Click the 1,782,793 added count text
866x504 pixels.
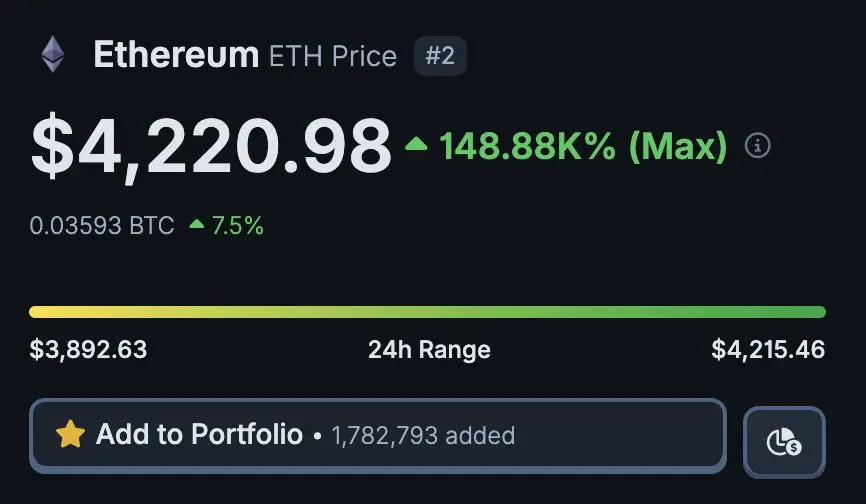tap(423, 436)
